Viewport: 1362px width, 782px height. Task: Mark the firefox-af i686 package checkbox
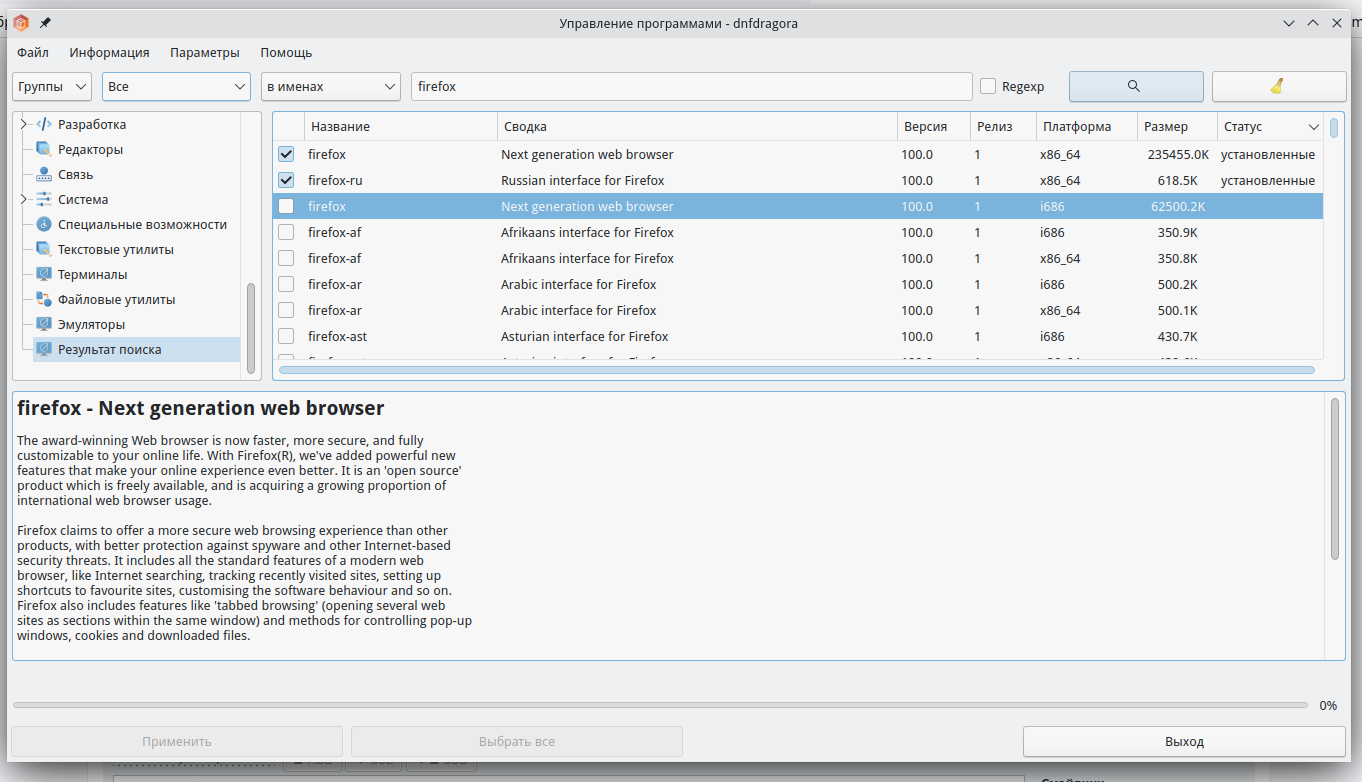286,233
